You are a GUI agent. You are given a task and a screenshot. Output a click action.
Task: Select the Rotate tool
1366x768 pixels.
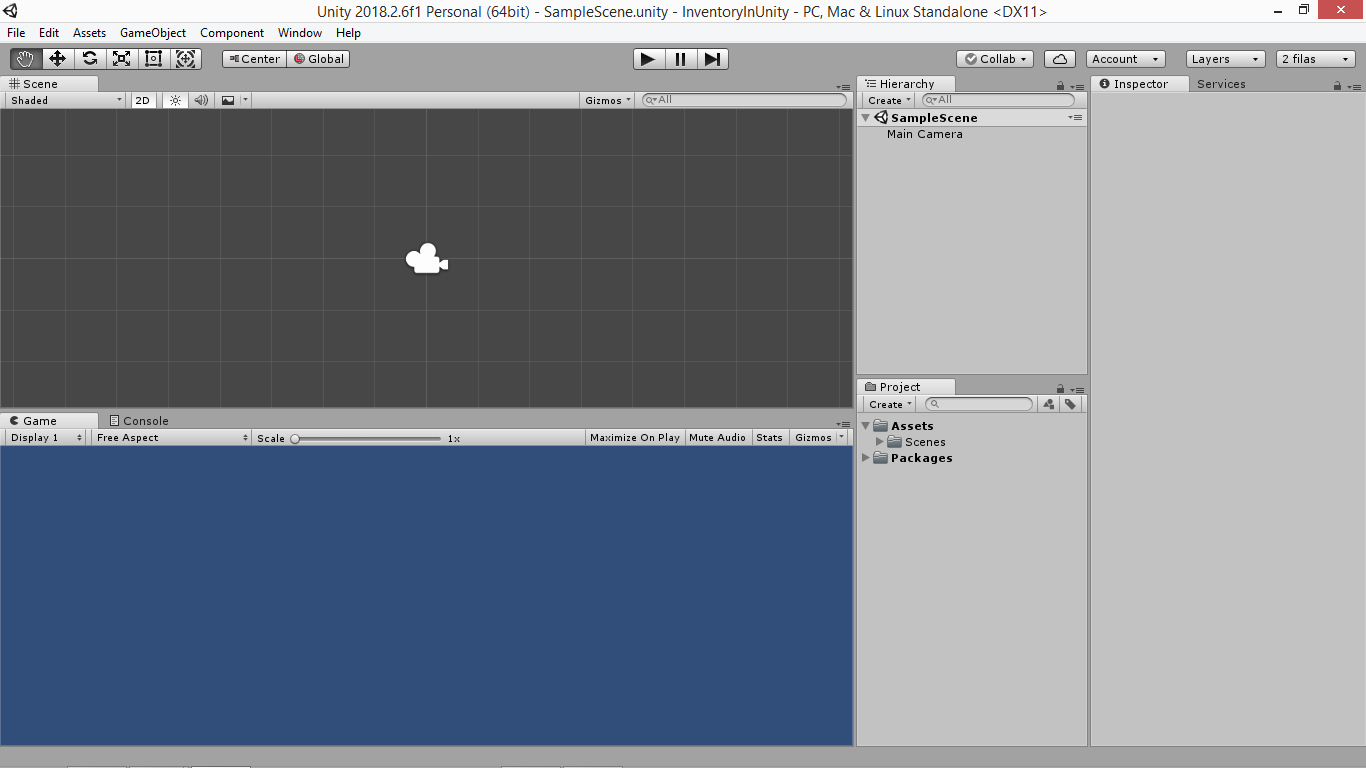click(90, 59)
